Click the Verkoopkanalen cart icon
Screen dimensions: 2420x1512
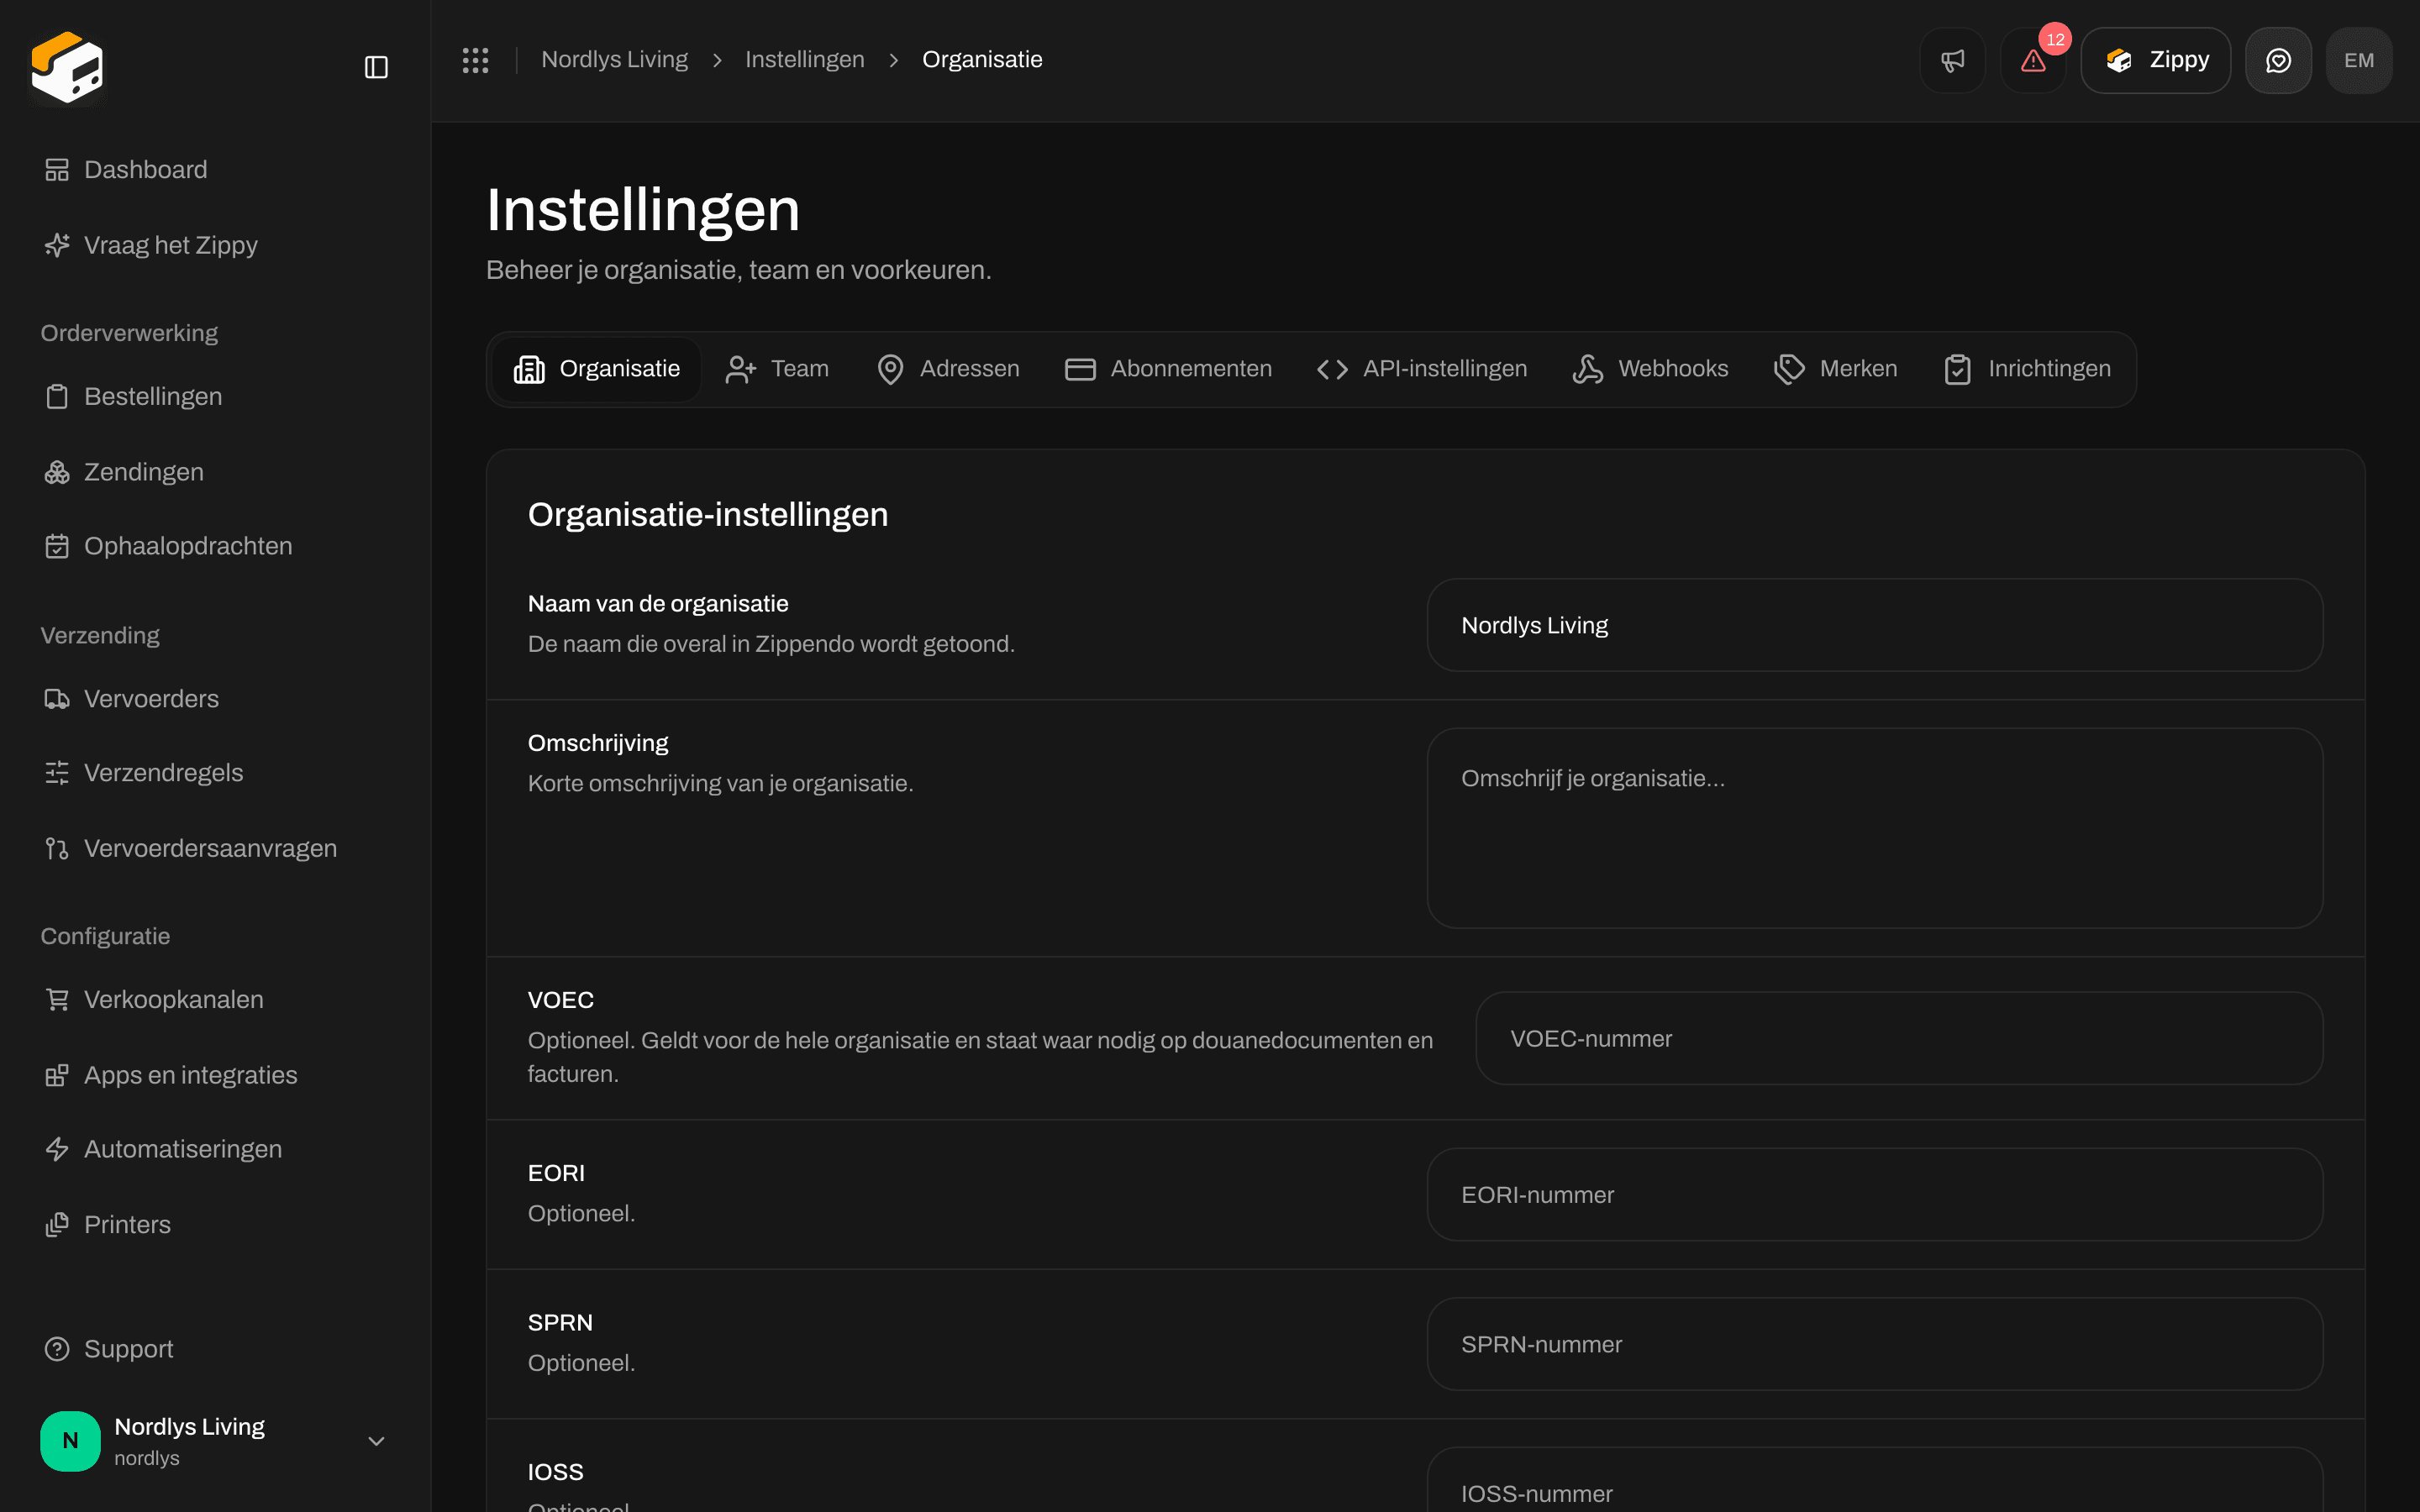57,1000
